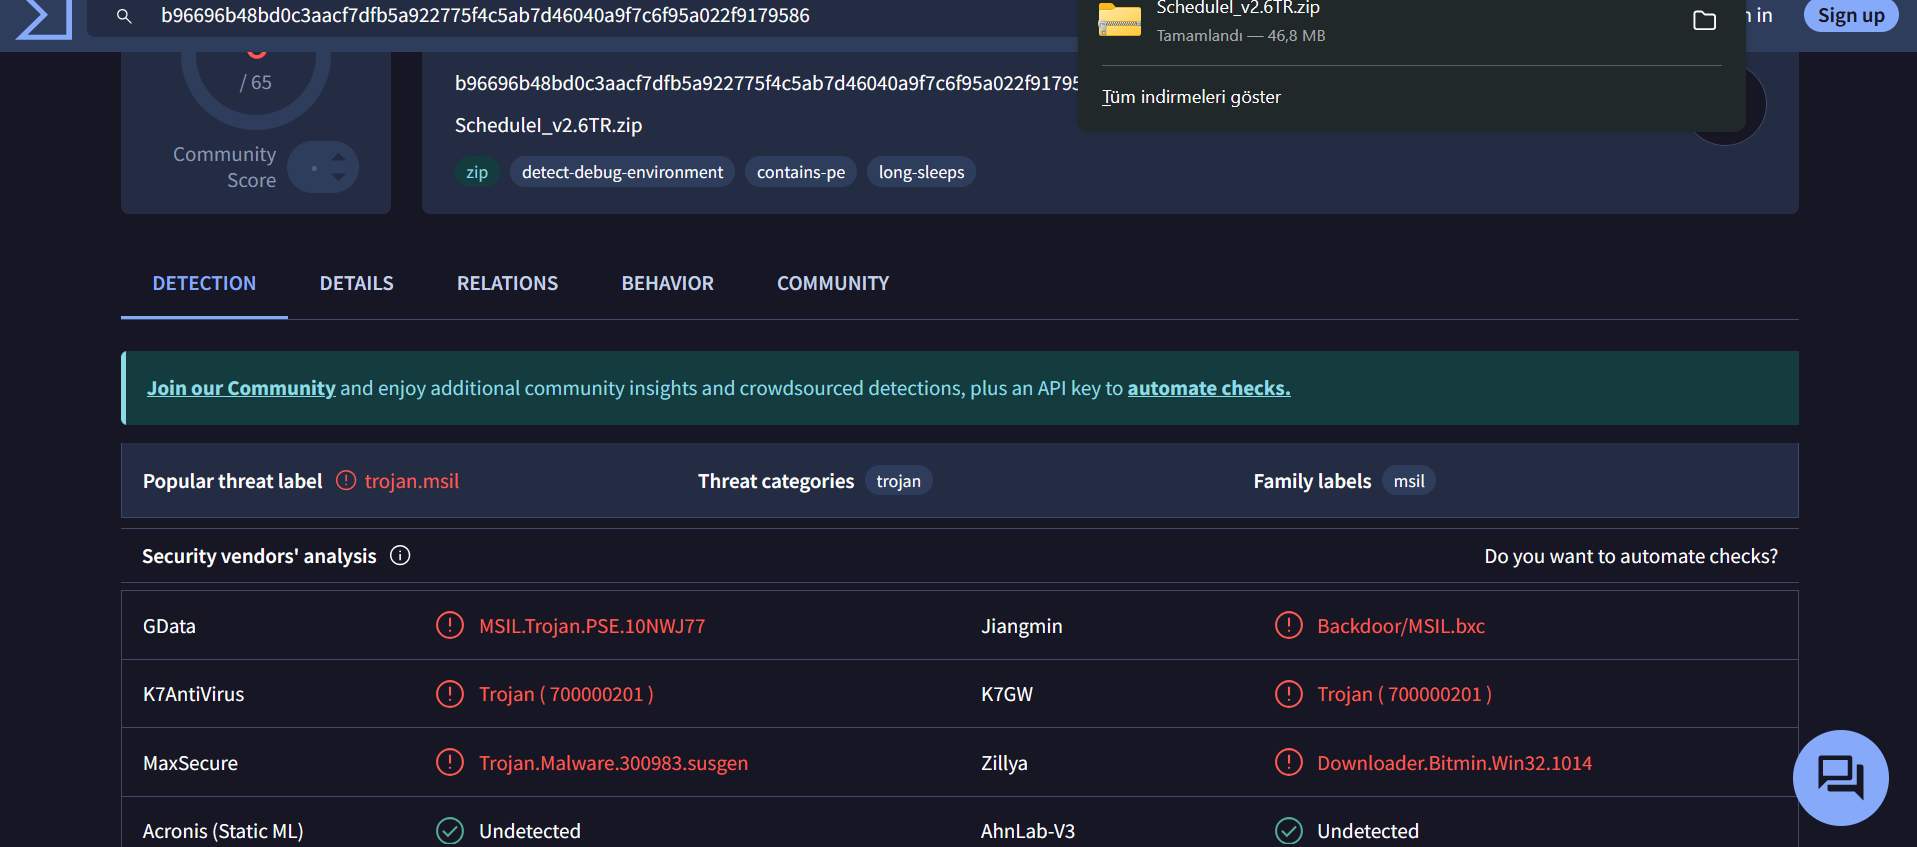Follow the 'automate checks.' link
The width and height of the screenshot is (1917, 847).
[1209, 388]
